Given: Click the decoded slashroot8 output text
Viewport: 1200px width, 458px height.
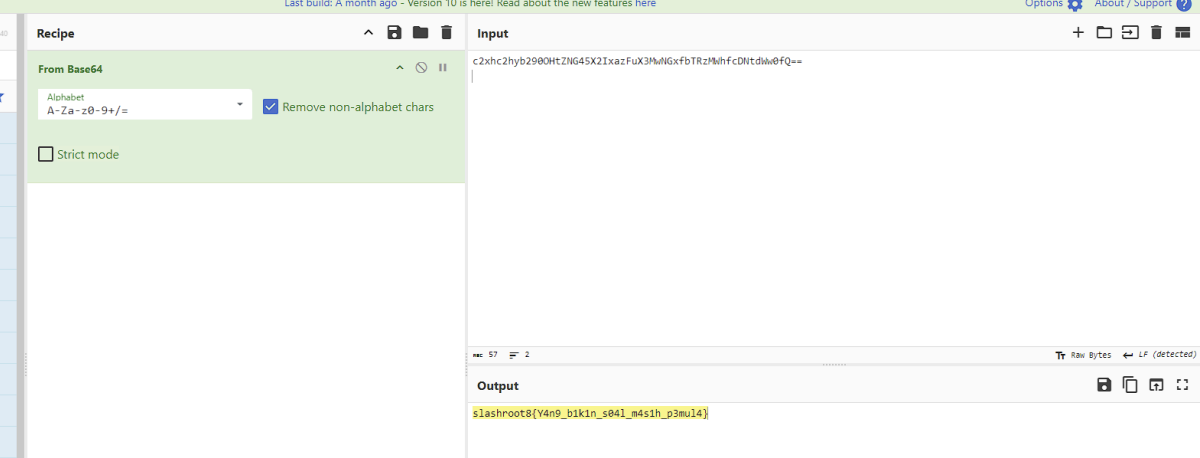Looking at the screenshot, I should 590,413.
